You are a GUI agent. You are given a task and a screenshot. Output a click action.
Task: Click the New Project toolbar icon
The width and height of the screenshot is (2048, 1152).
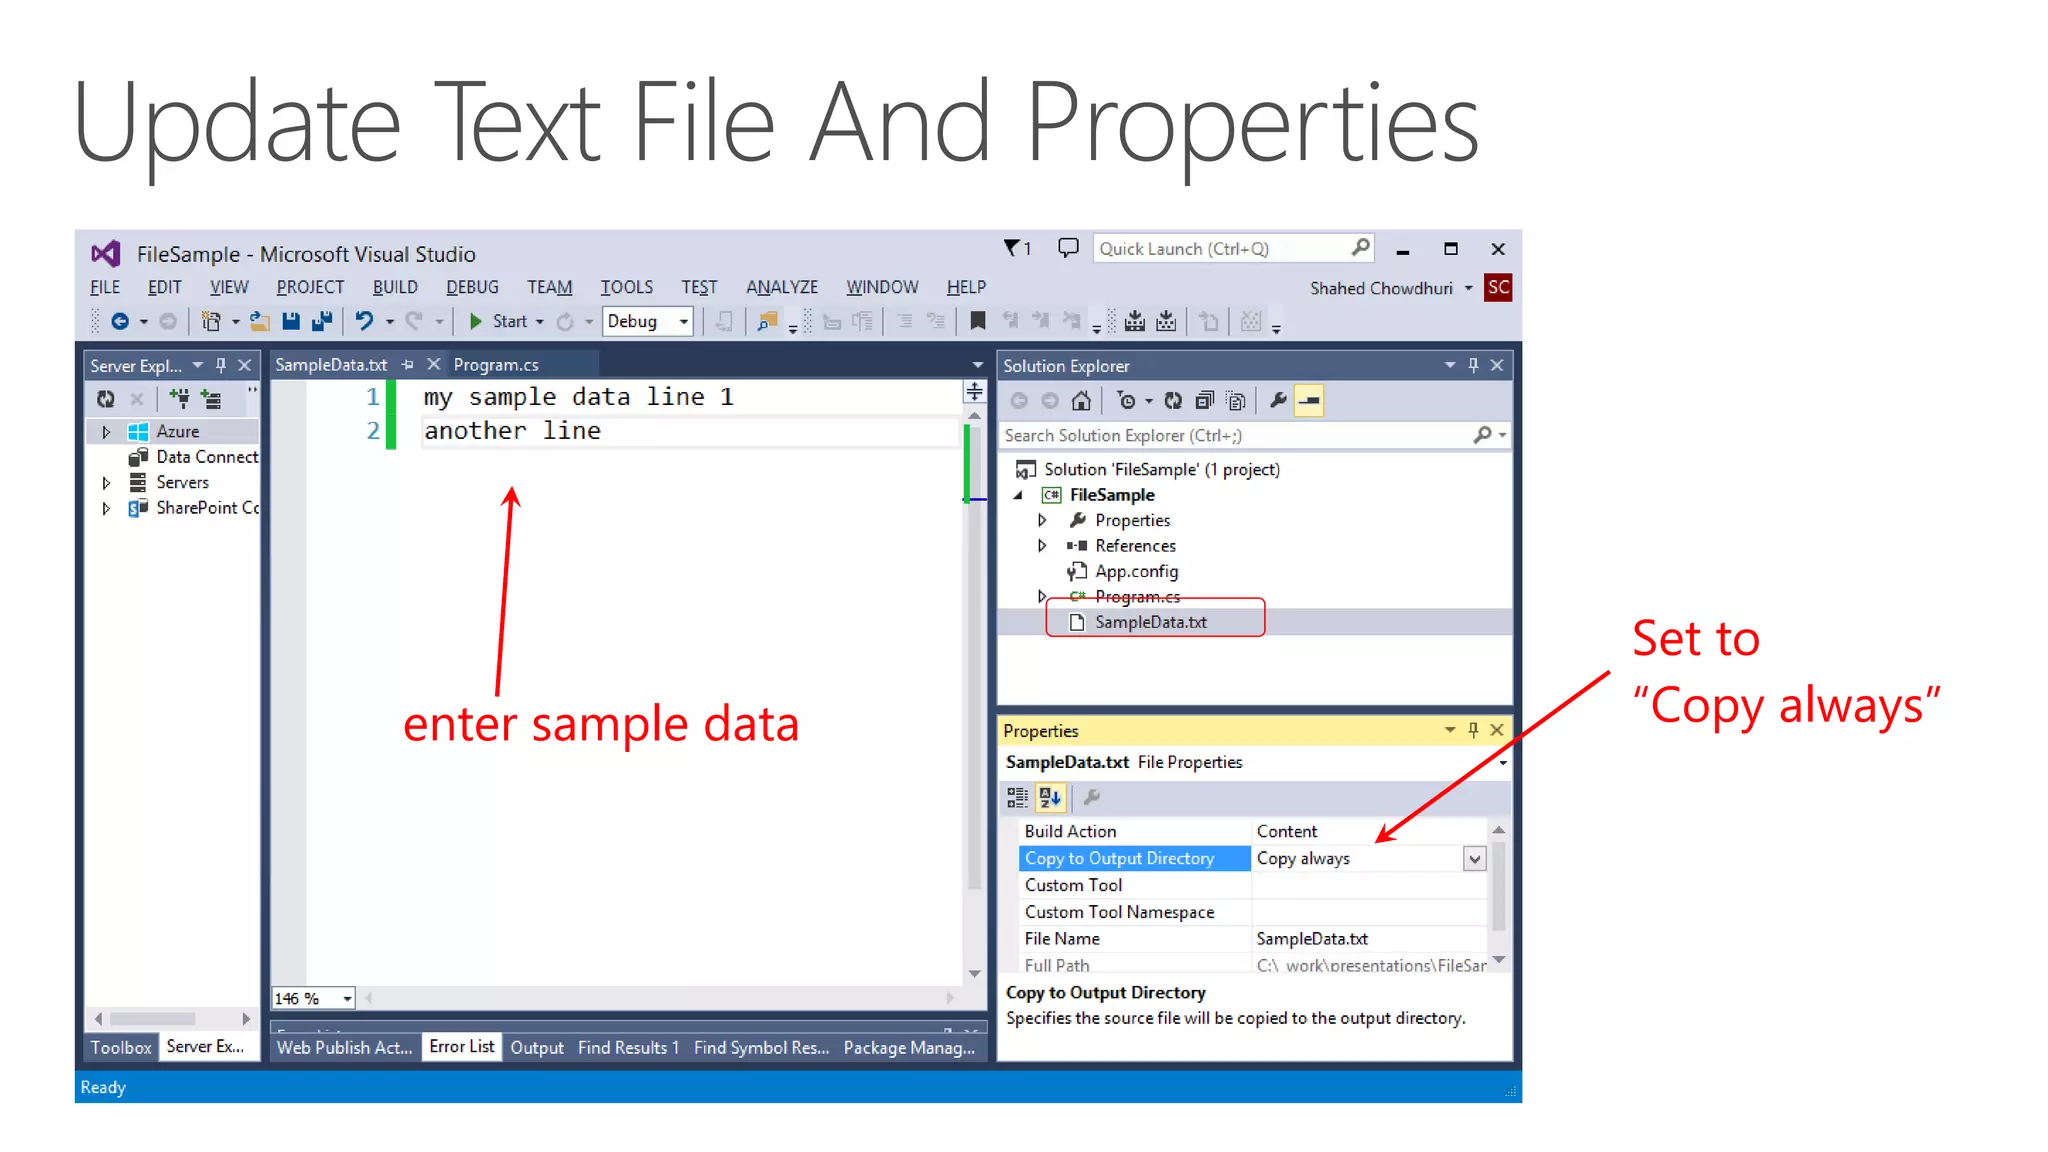[x=211, y=321]
